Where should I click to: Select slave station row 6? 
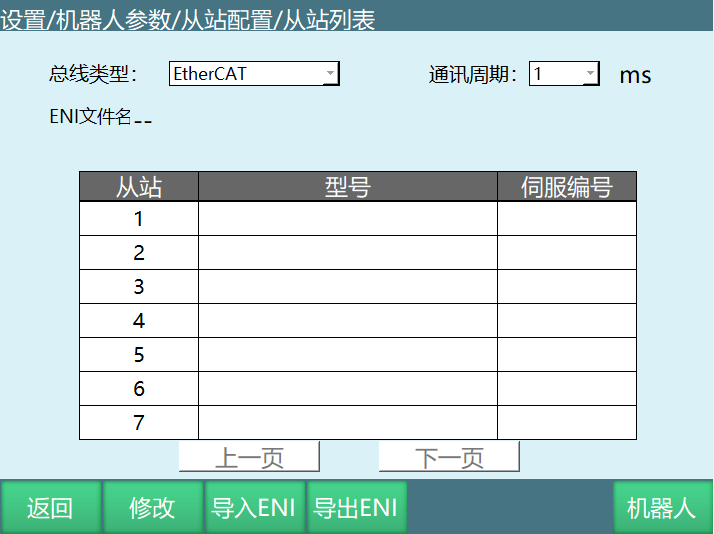139,389
